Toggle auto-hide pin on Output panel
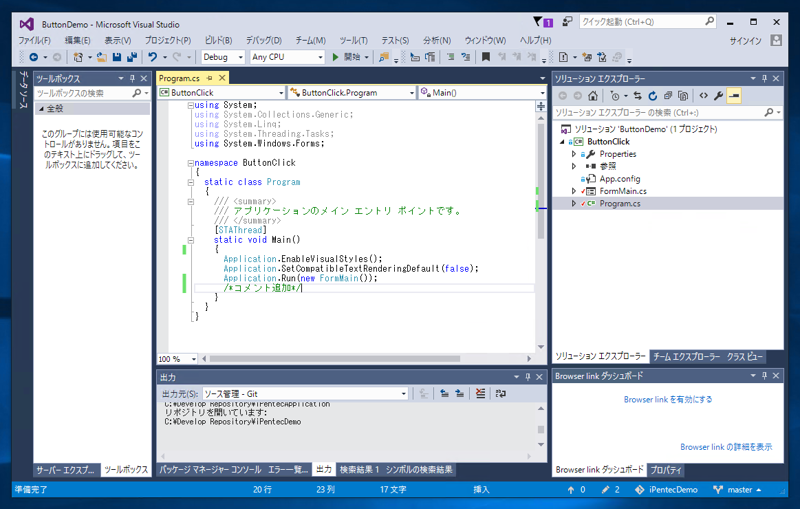Viewport: 800px width, 509px height. 528,377
